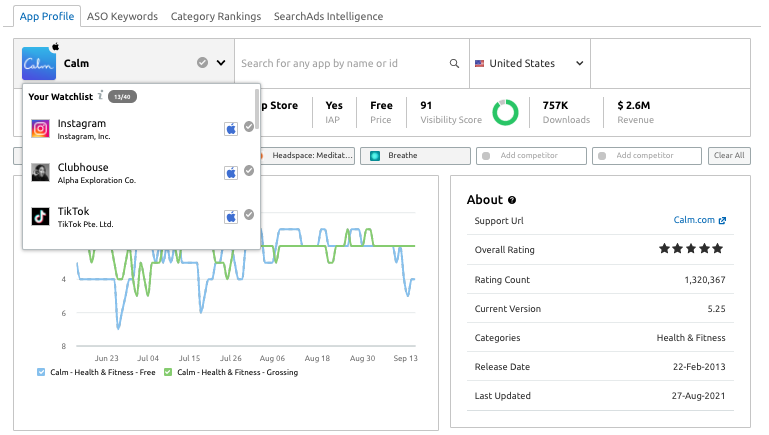Click the Sep 13 chart axis label
Screen dimensions: 769x435
(x=406, y=358)
